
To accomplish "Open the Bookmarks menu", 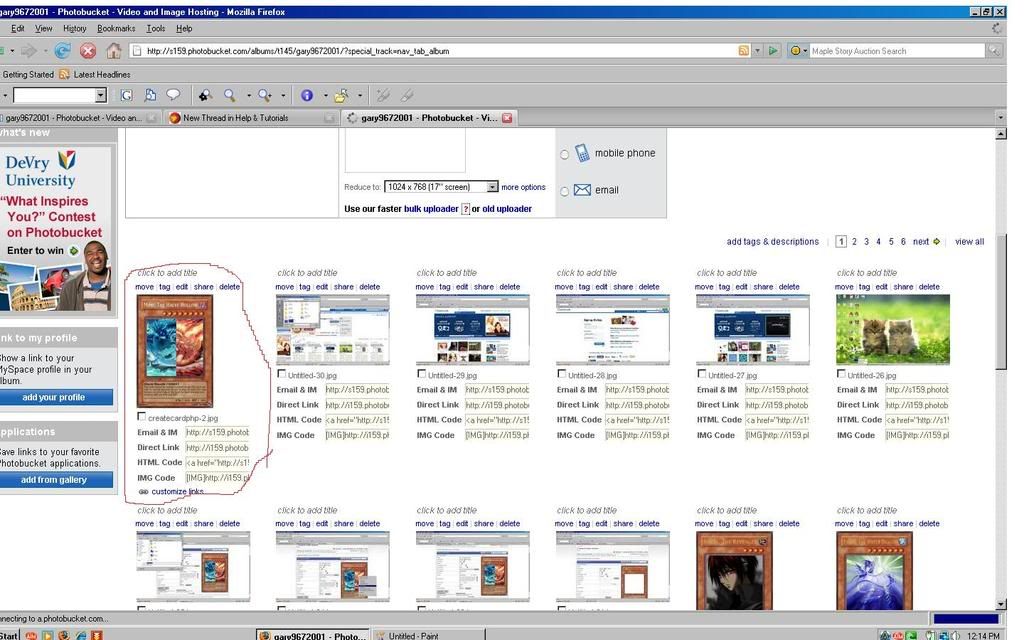I will point(116,29).
